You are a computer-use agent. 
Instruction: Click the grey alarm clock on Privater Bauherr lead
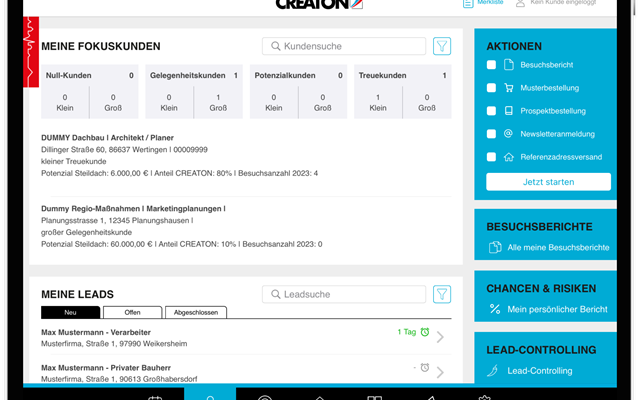pos(425,367)
